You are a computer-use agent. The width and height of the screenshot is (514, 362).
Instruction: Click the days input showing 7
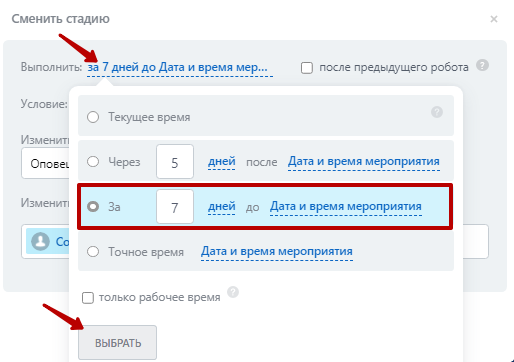(175, 207)
